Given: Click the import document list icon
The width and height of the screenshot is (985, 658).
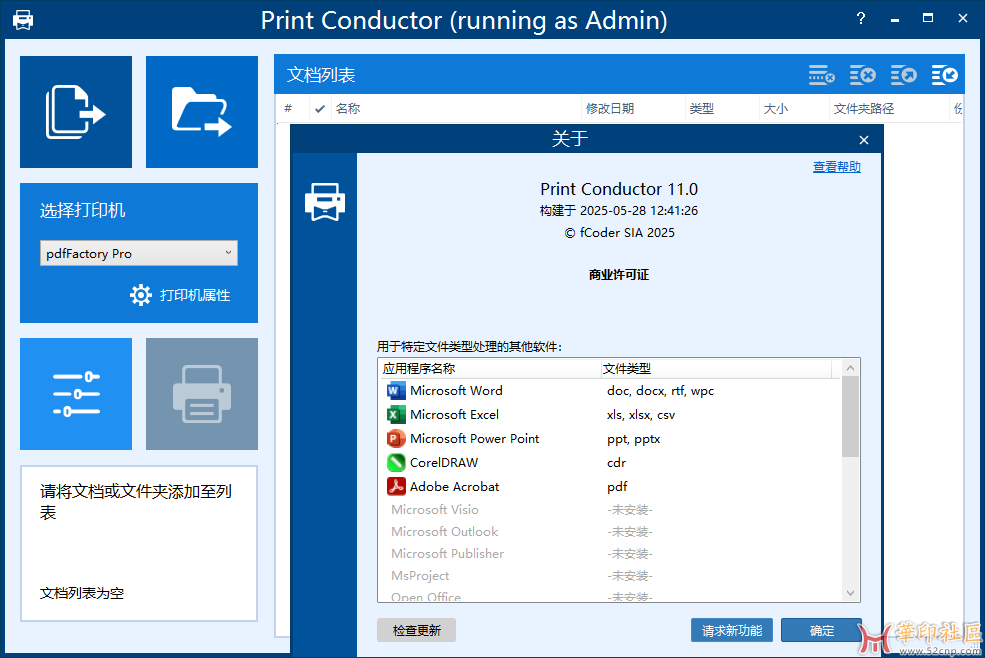Looking at the screenshot, I should coord(944,75).
